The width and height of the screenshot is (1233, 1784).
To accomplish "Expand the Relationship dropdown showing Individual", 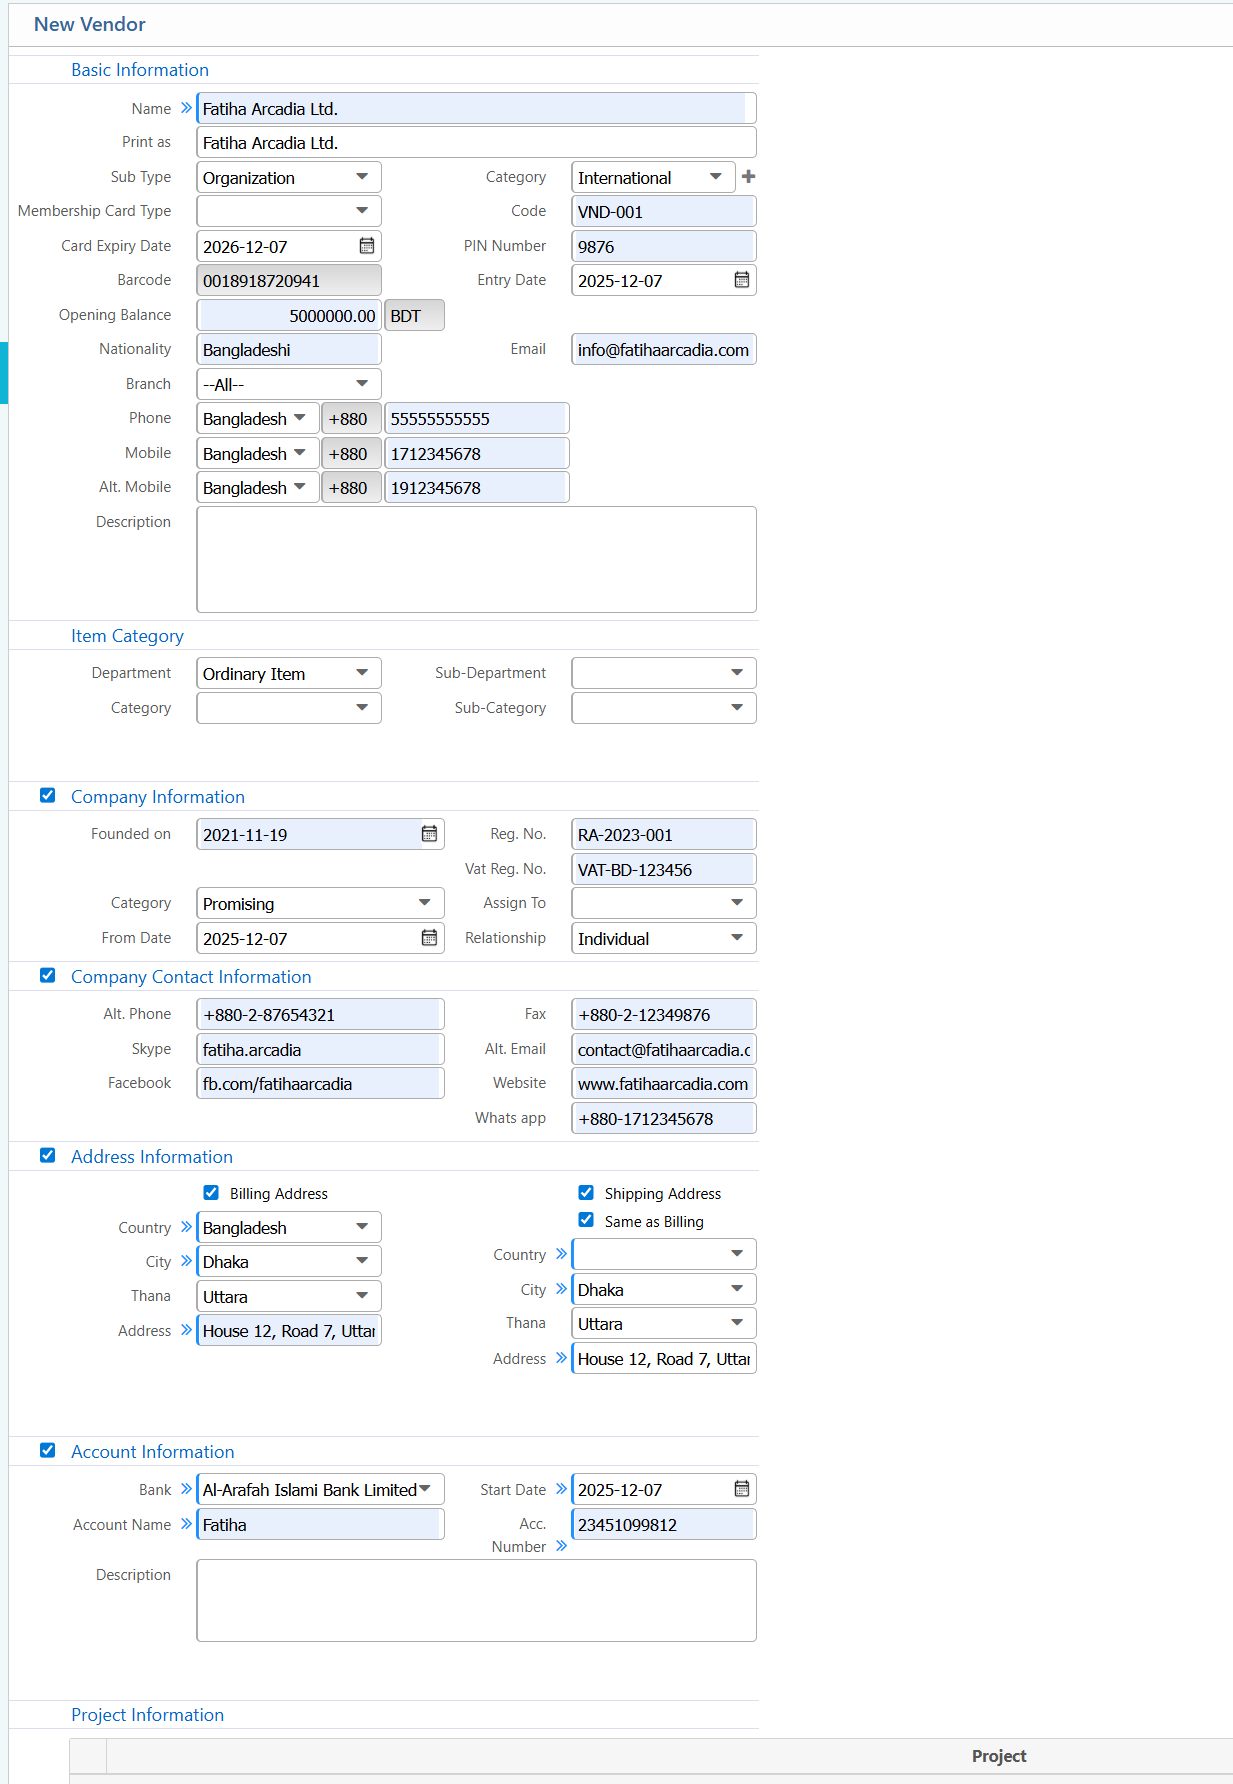I will click(663, 938).
